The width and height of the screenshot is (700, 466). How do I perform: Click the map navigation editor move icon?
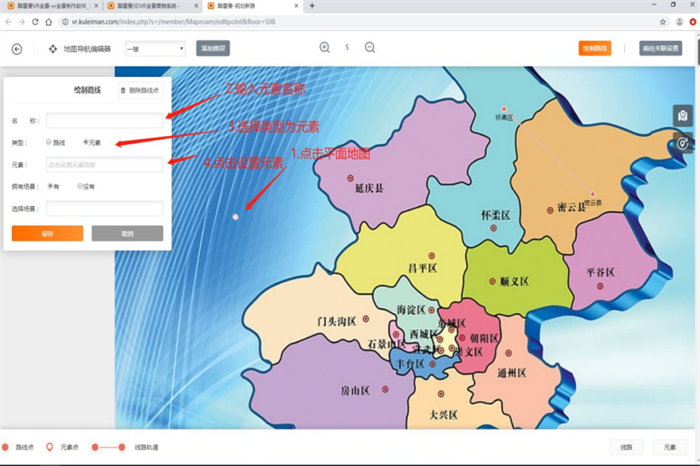53,49
